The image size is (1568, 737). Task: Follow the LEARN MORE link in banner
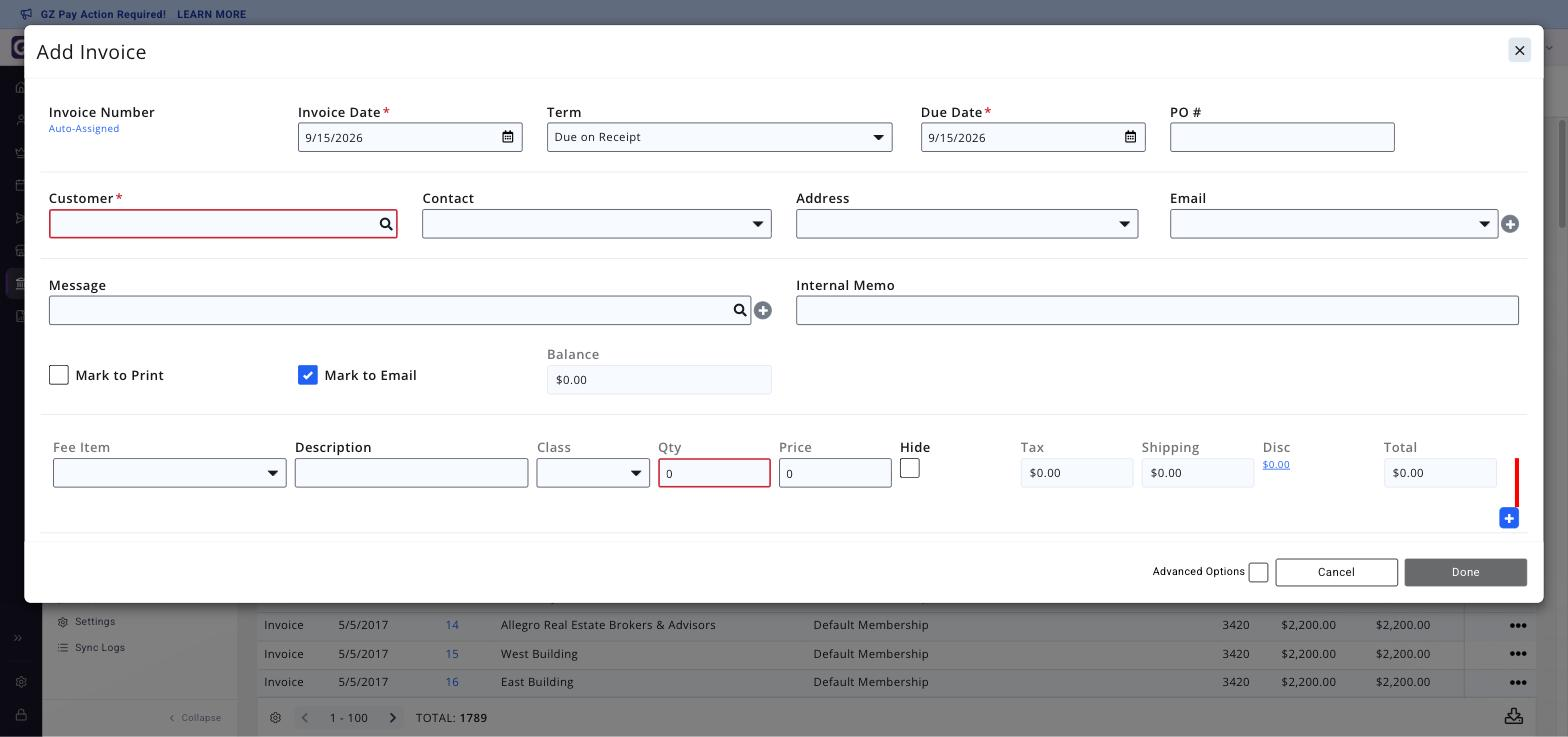(211, 14)
